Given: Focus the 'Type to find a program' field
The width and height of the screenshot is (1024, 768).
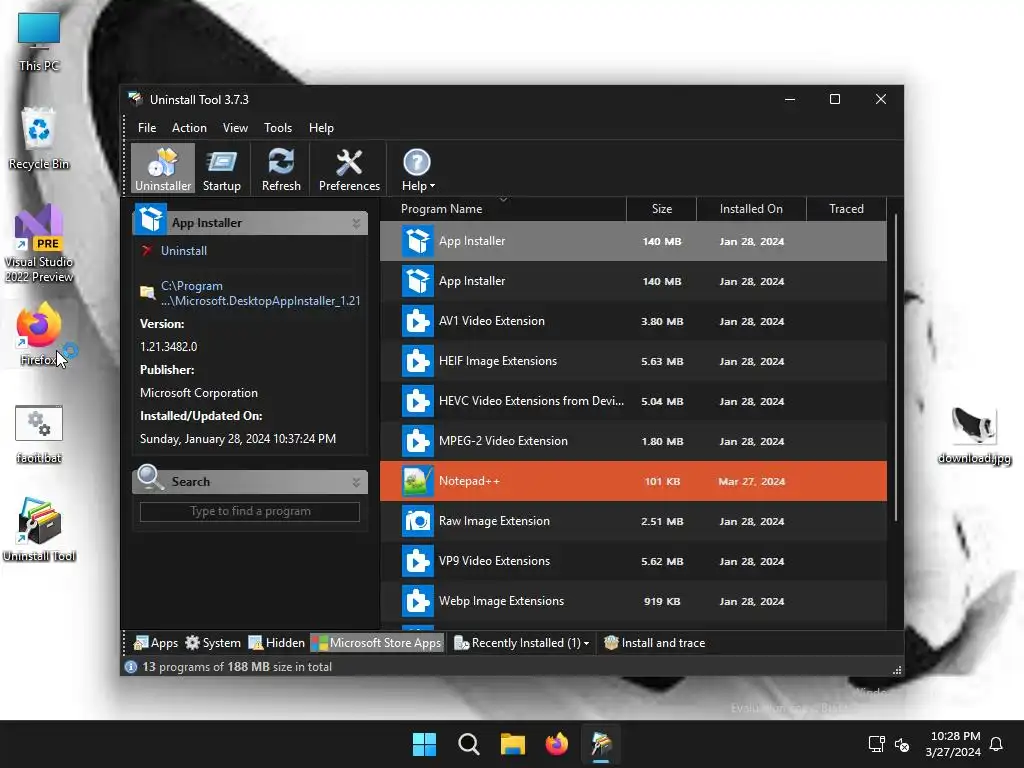Looking at the screenshot, I should click(x=249, y=511).
